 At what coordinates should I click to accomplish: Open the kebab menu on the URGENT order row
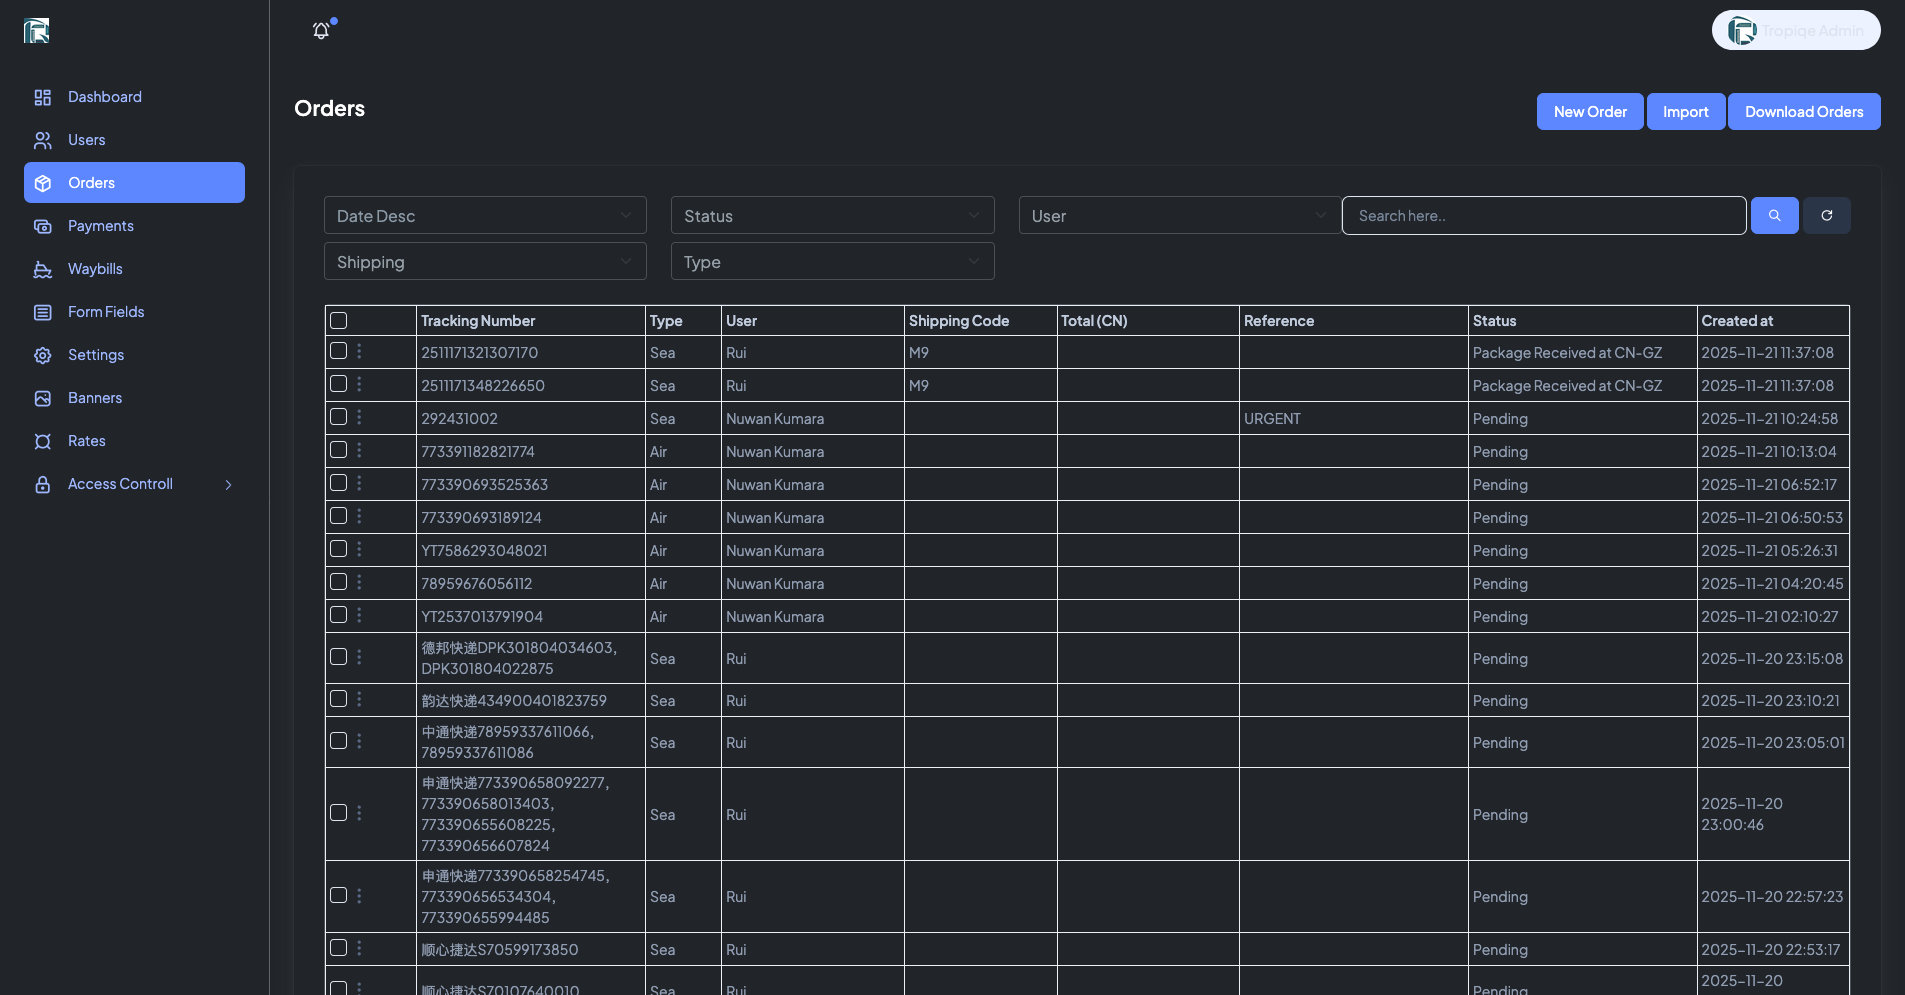click(359, 417)
